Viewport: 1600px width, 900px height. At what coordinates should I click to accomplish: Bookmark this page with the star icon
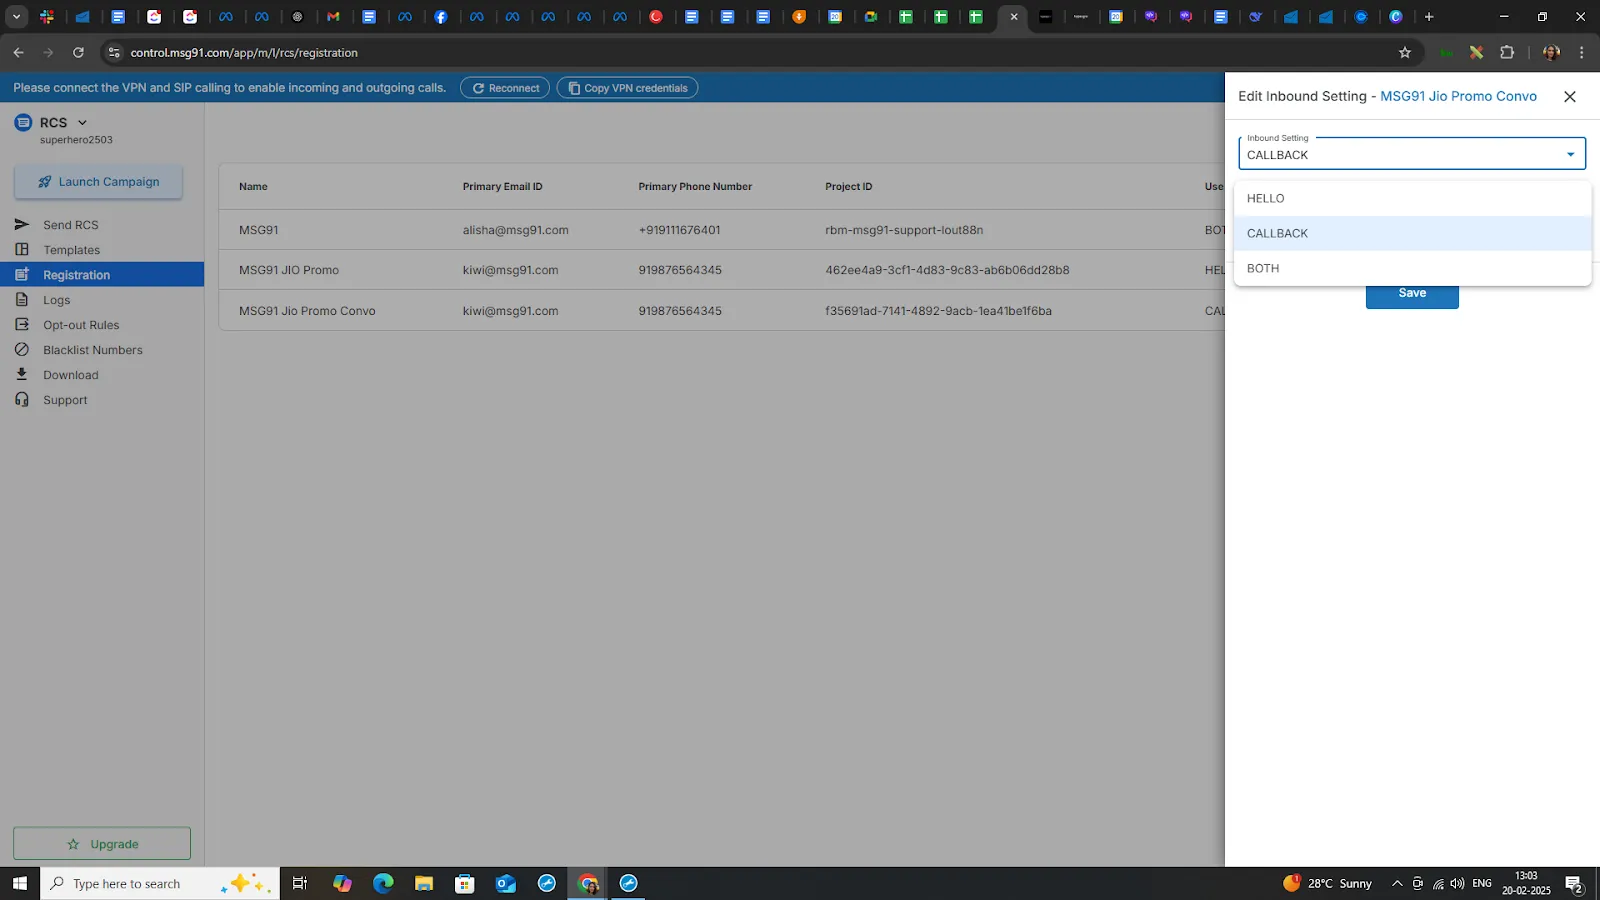1405,53
